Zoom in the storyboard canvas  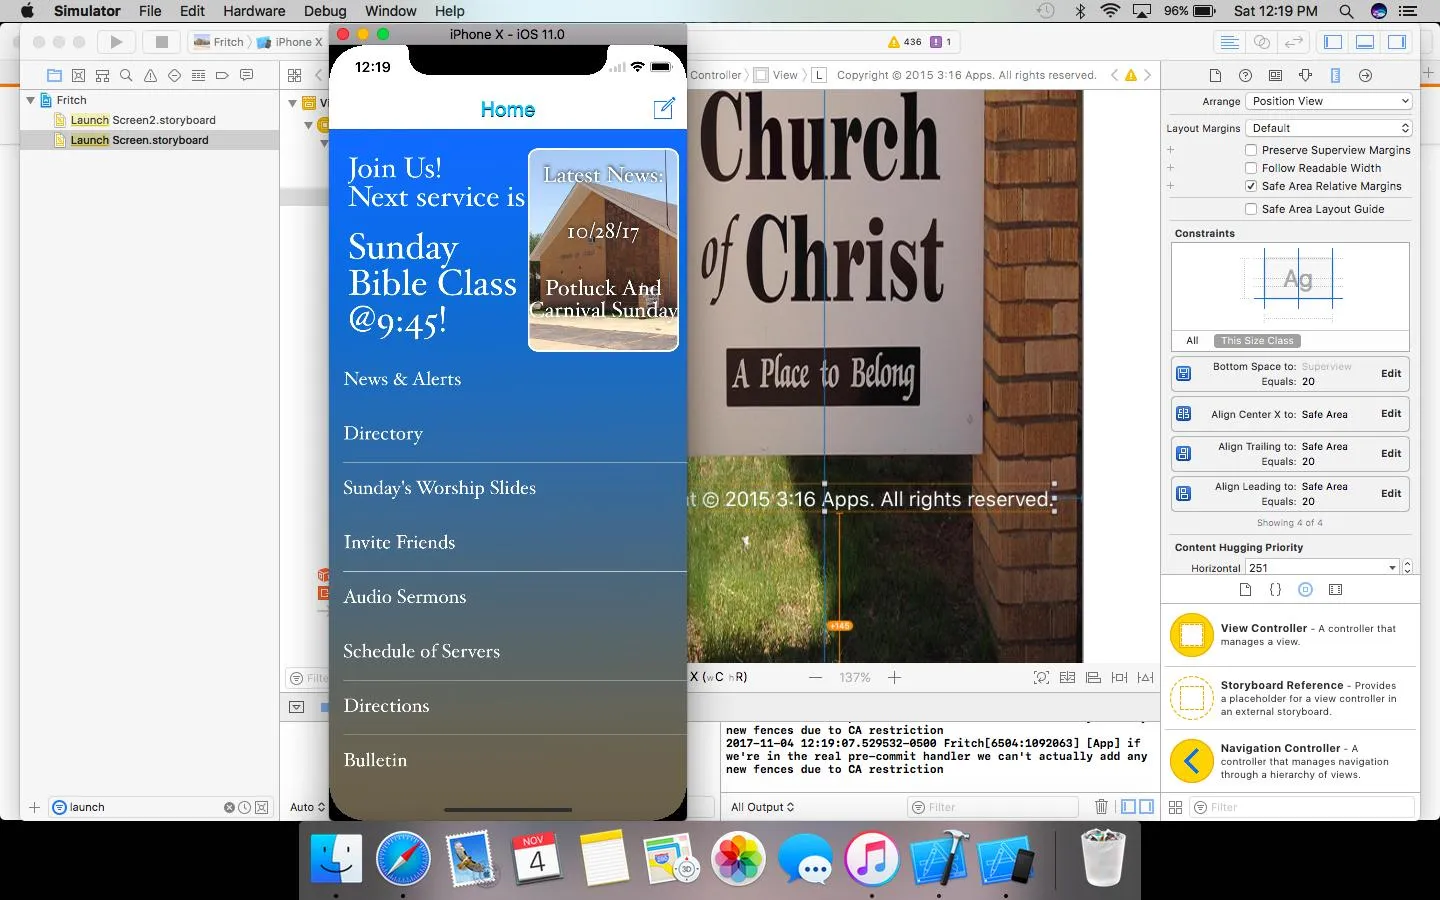[x=894, y=677]
